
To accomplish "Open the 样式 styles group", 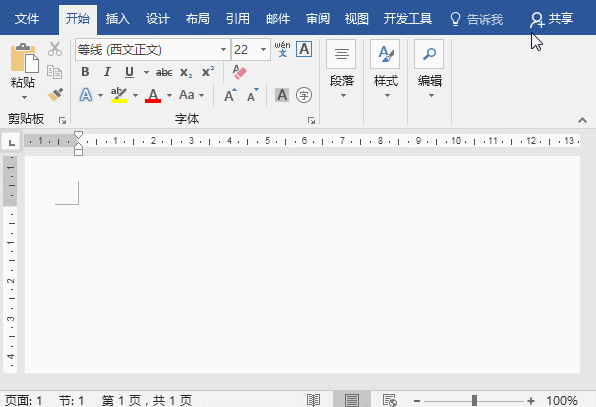I will pyautogui.click(x=385, y=70).
